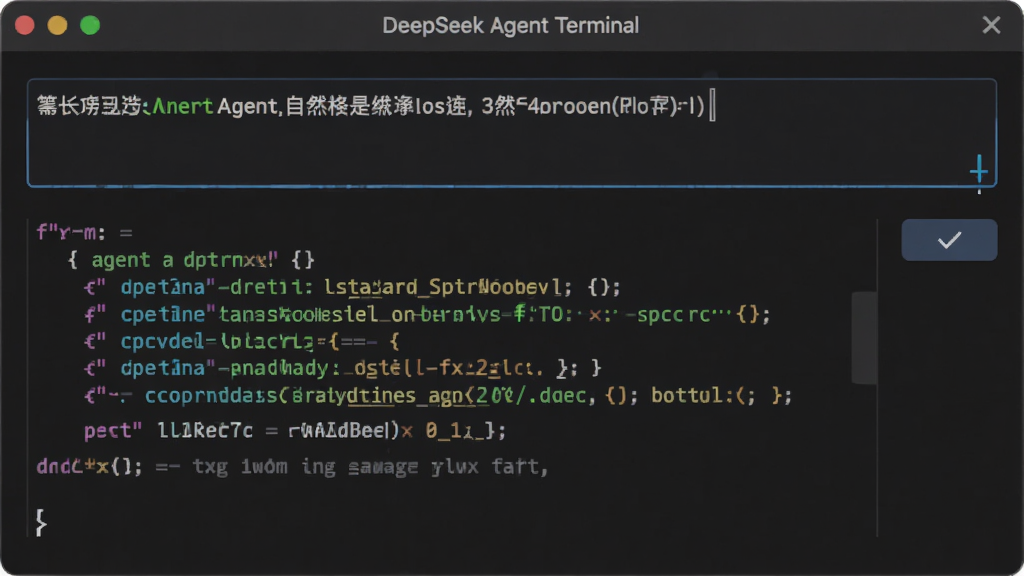
Task: Click the red close traffic light
Action: pyautogui.click(x=25, y=25)
